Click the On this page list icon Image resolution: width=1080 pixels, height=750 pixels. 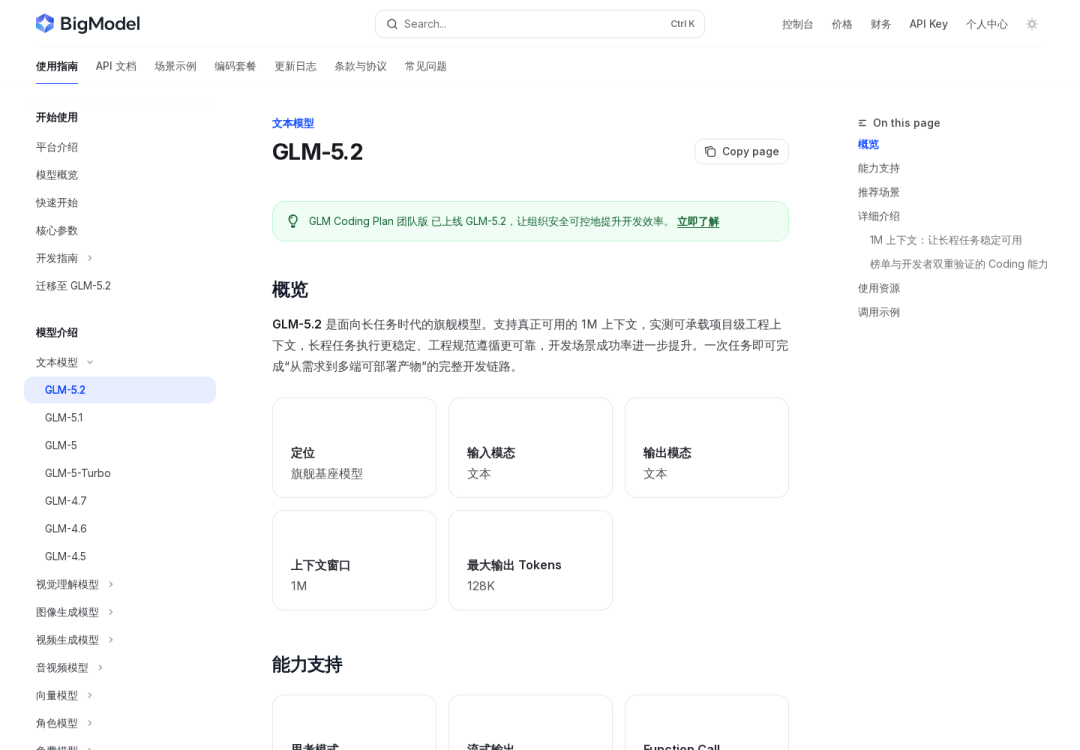tap(862, 123)
